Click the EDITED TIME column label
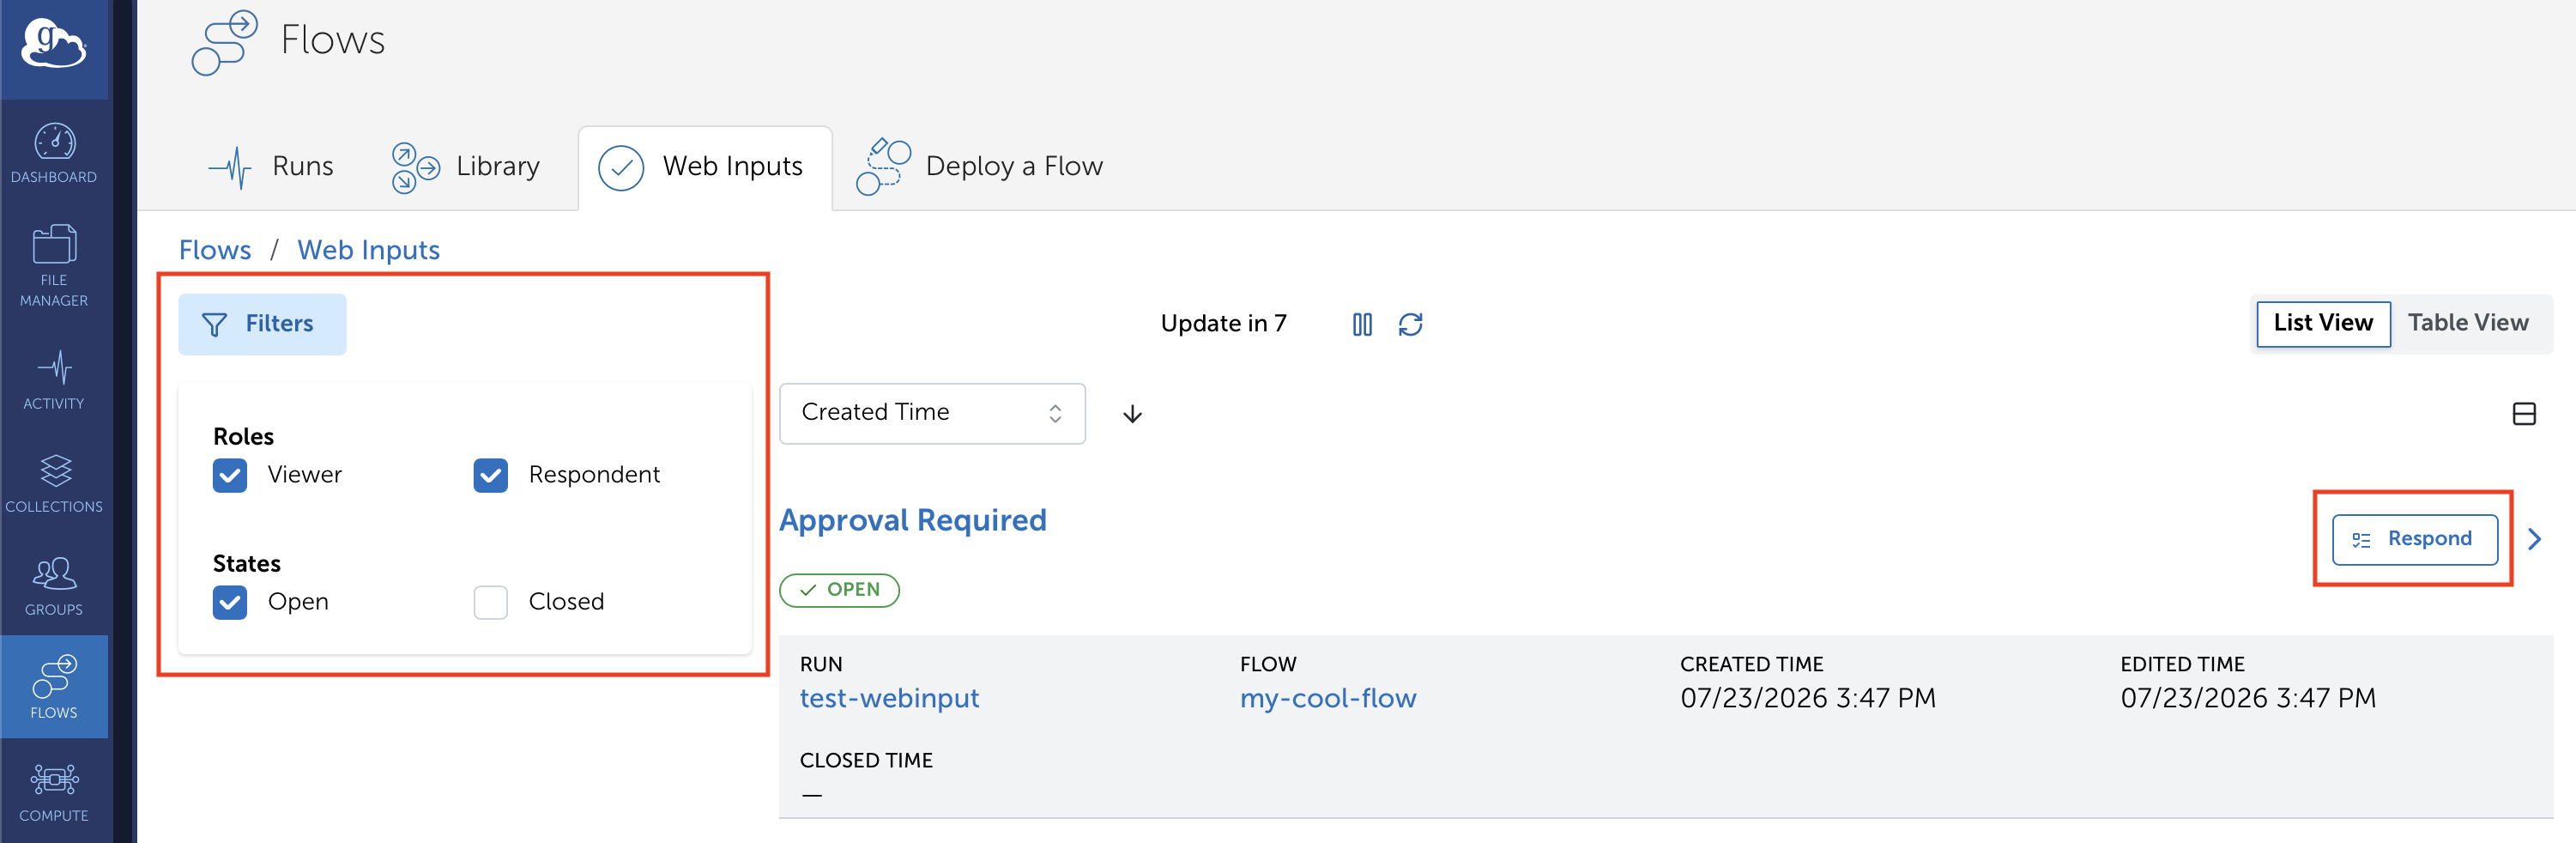Viewport: 2576px width, 843px height. coord(2182,664)
